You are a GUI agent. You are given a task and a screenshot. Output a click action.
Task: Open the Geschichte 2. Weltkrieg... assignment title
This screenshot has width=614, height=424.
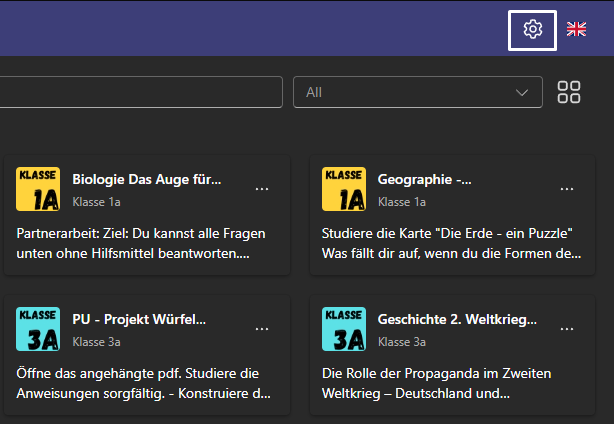pos(457,319)
